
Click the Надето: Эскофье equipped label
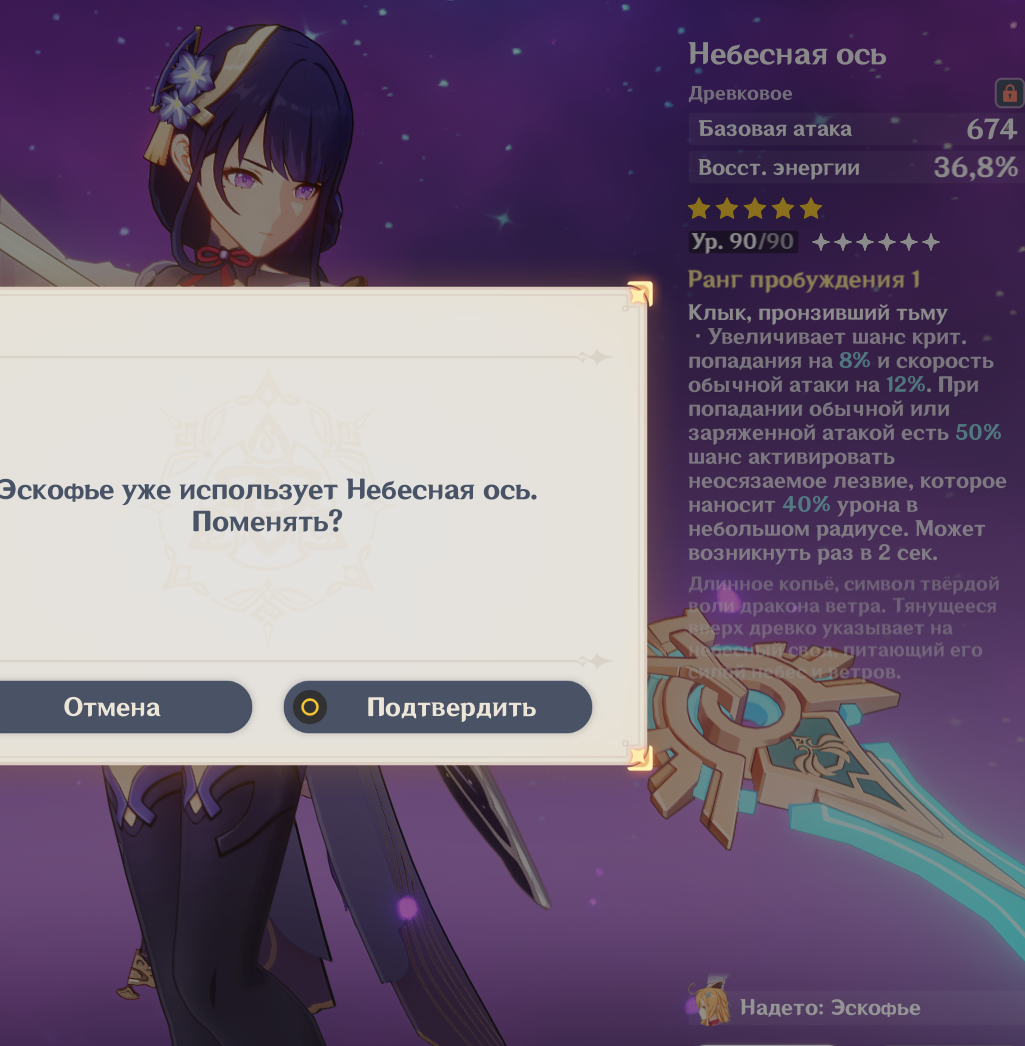(830, 1007)
